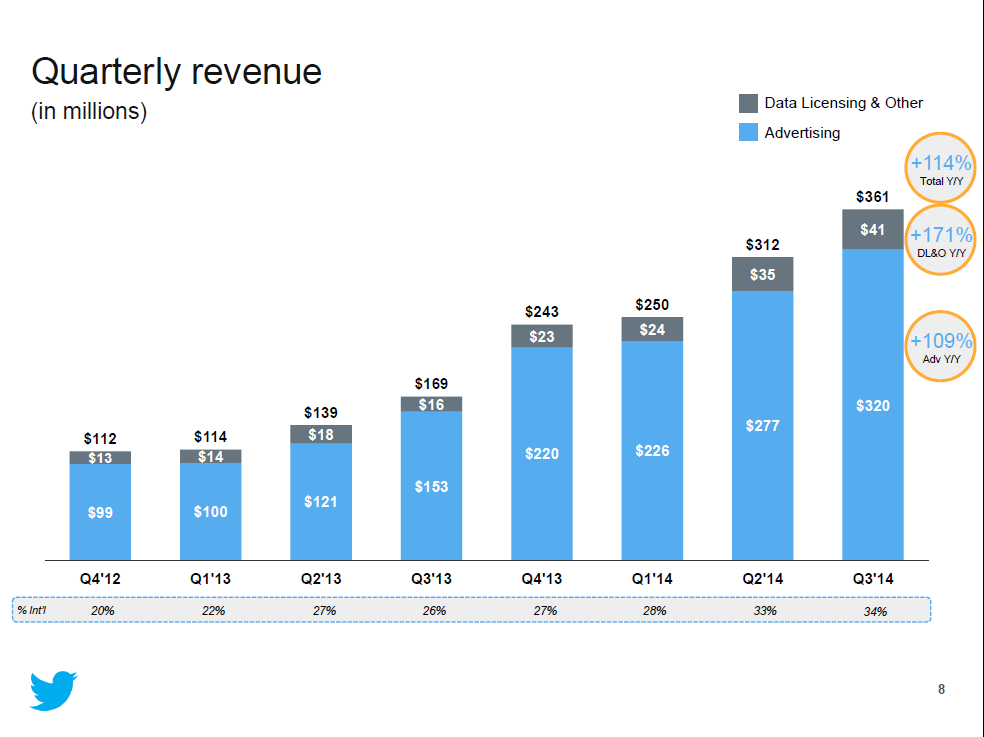Click the Twitter bird logo
This screenshot has height=737, width=984.
pos(54,690)
